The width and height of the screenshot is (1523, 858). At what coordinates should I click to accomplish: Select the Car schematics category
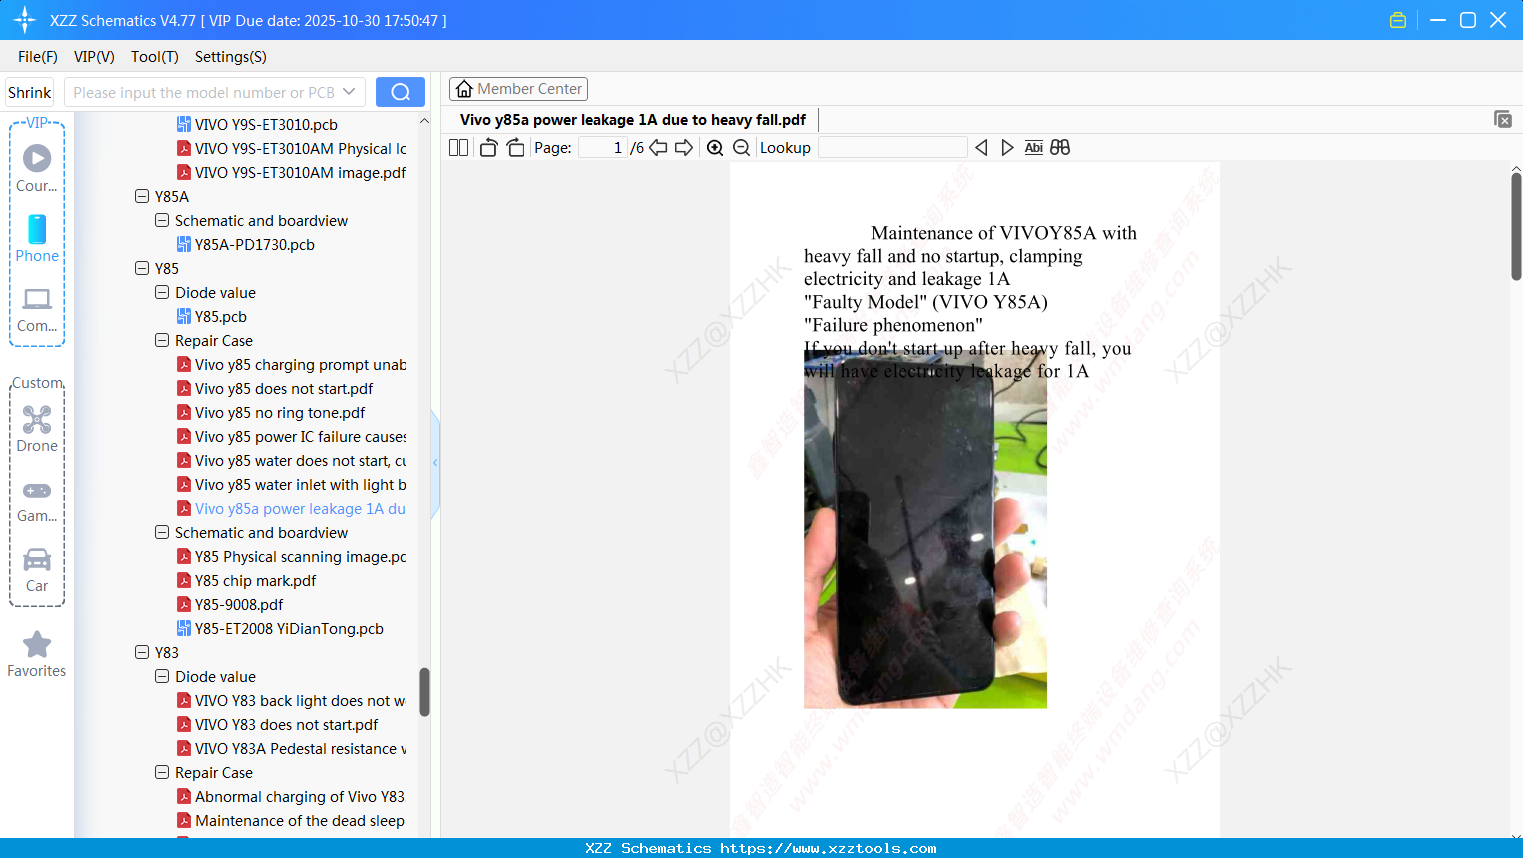pyautogui.click(x=36, y=571)
